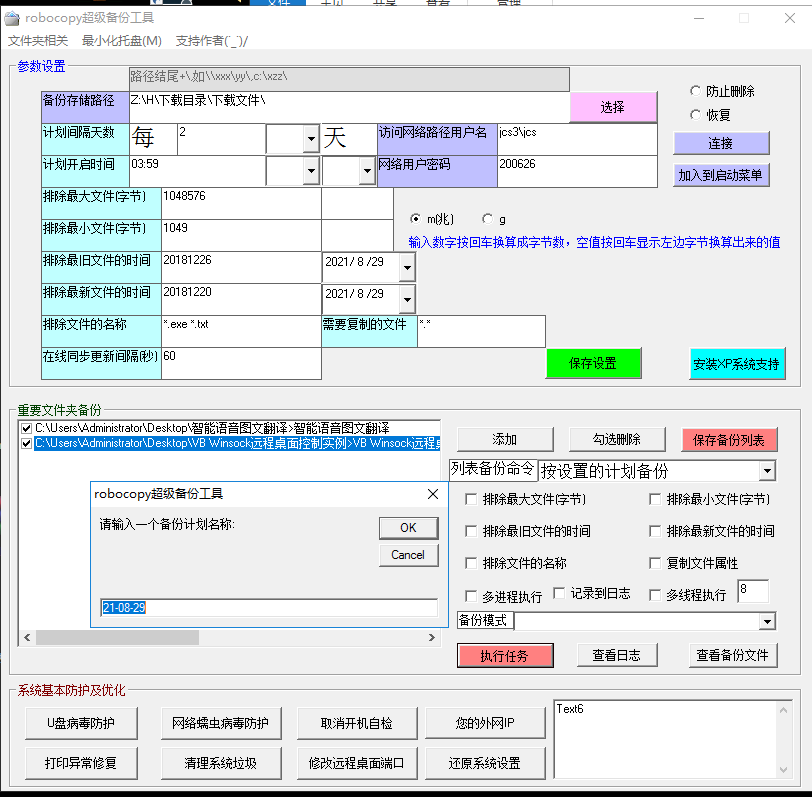Cancel the backup plan name dialog
This screenshot has width=812, height=797.
[406, 554]
